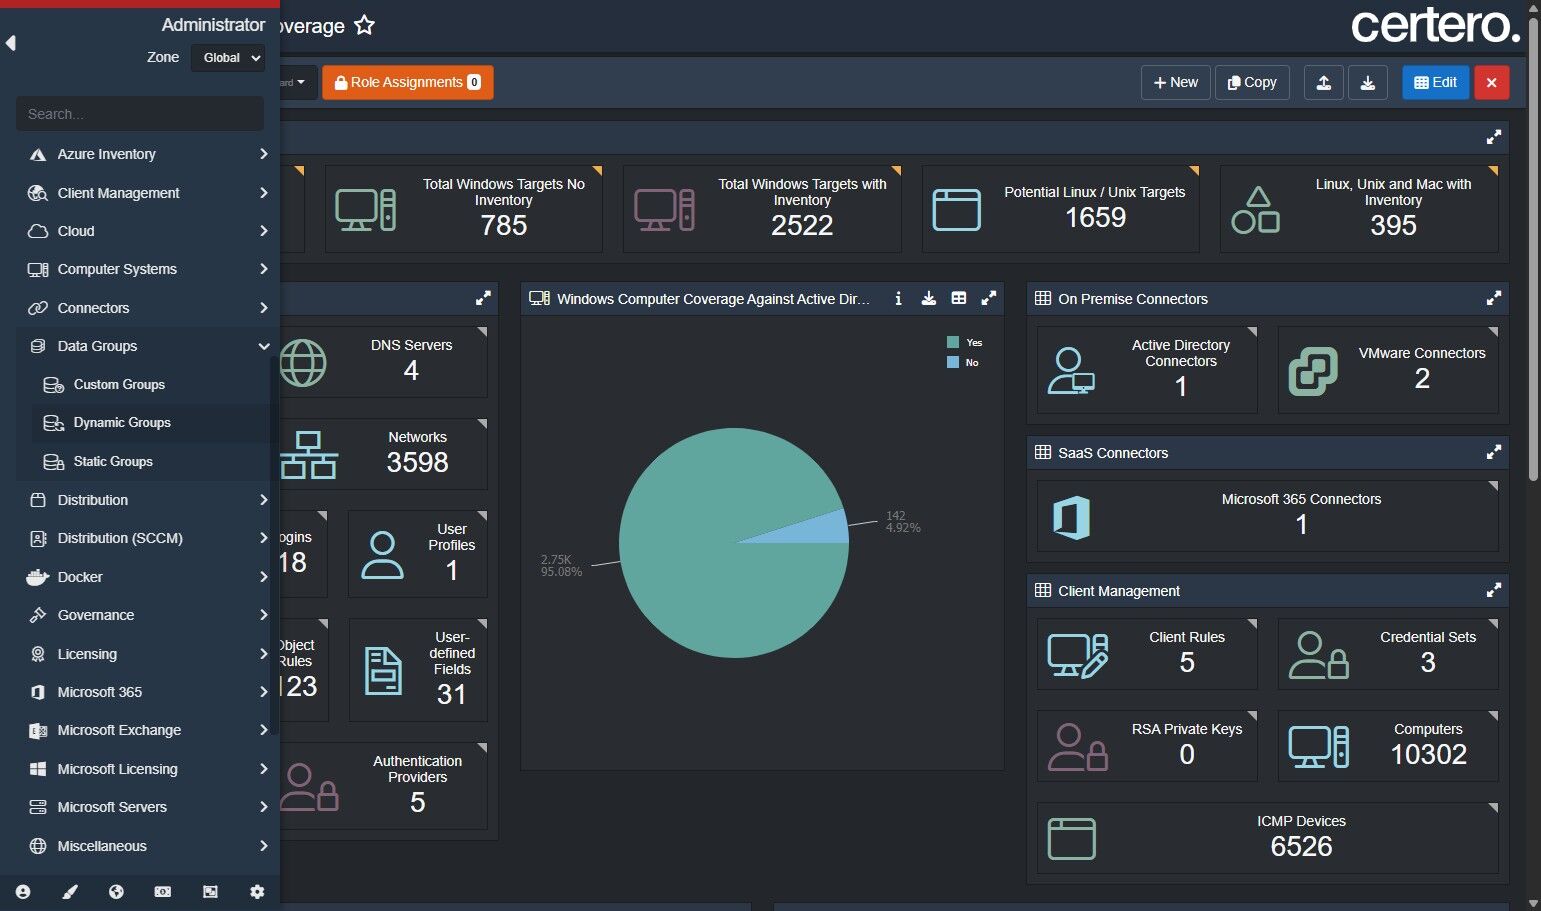The image size is (1541, 911).
Task: Maximize the Client Management panel
Action: coord(1494,590)
